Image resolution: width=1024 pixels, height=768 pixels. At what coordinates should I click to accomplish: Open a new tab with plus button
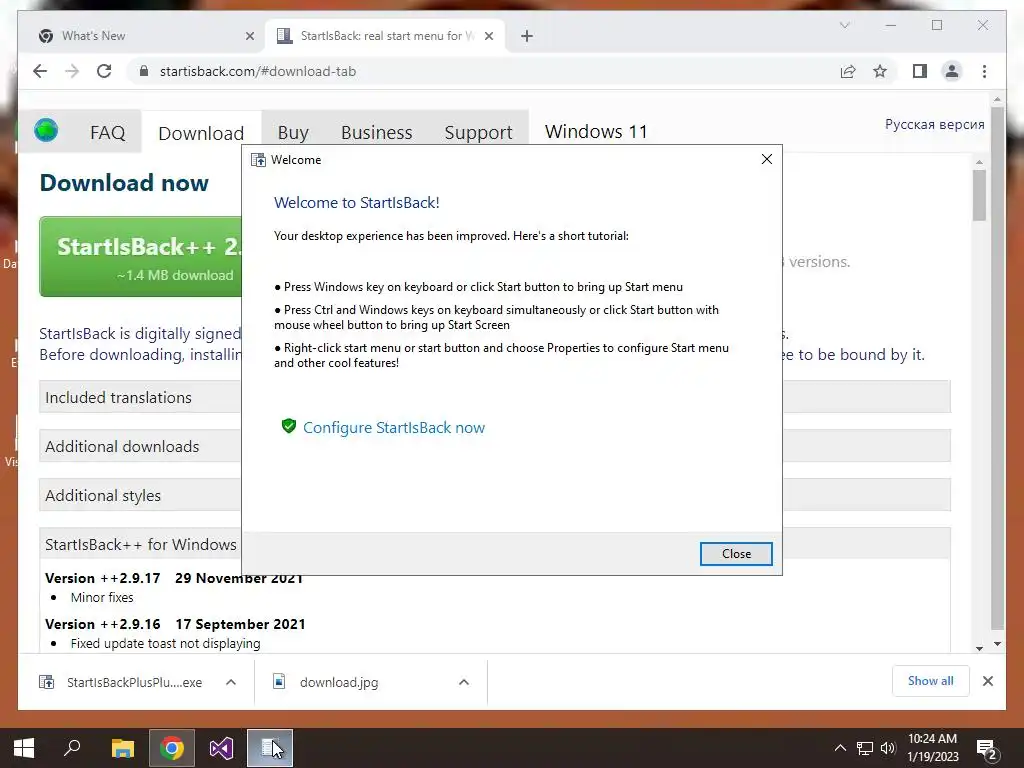tap(527, 36)
